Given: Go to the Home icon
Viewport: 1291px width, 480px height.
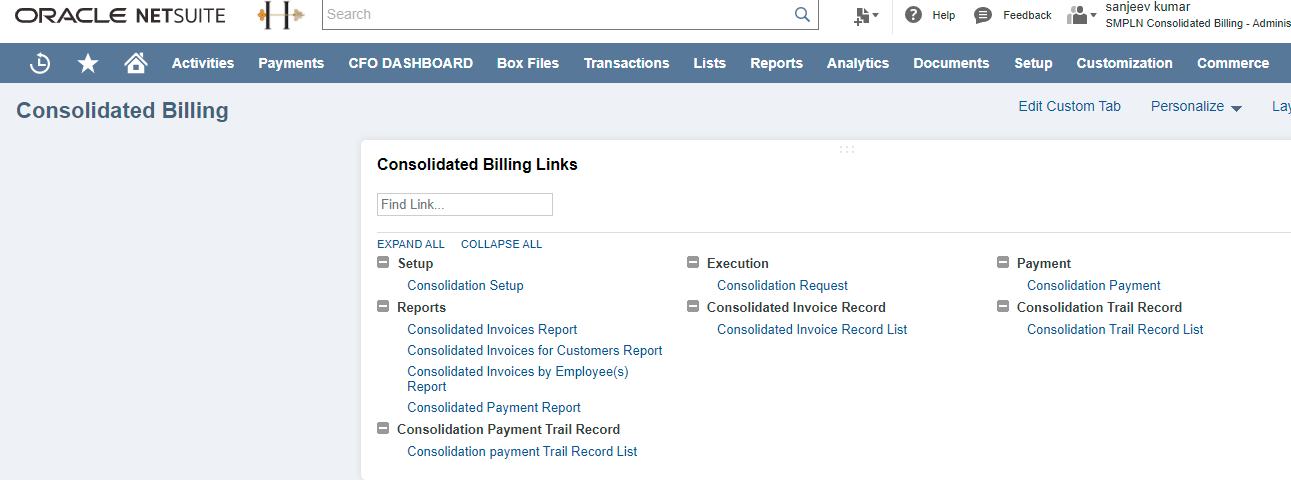Looking at the screenshot, I should pos(136,63).
